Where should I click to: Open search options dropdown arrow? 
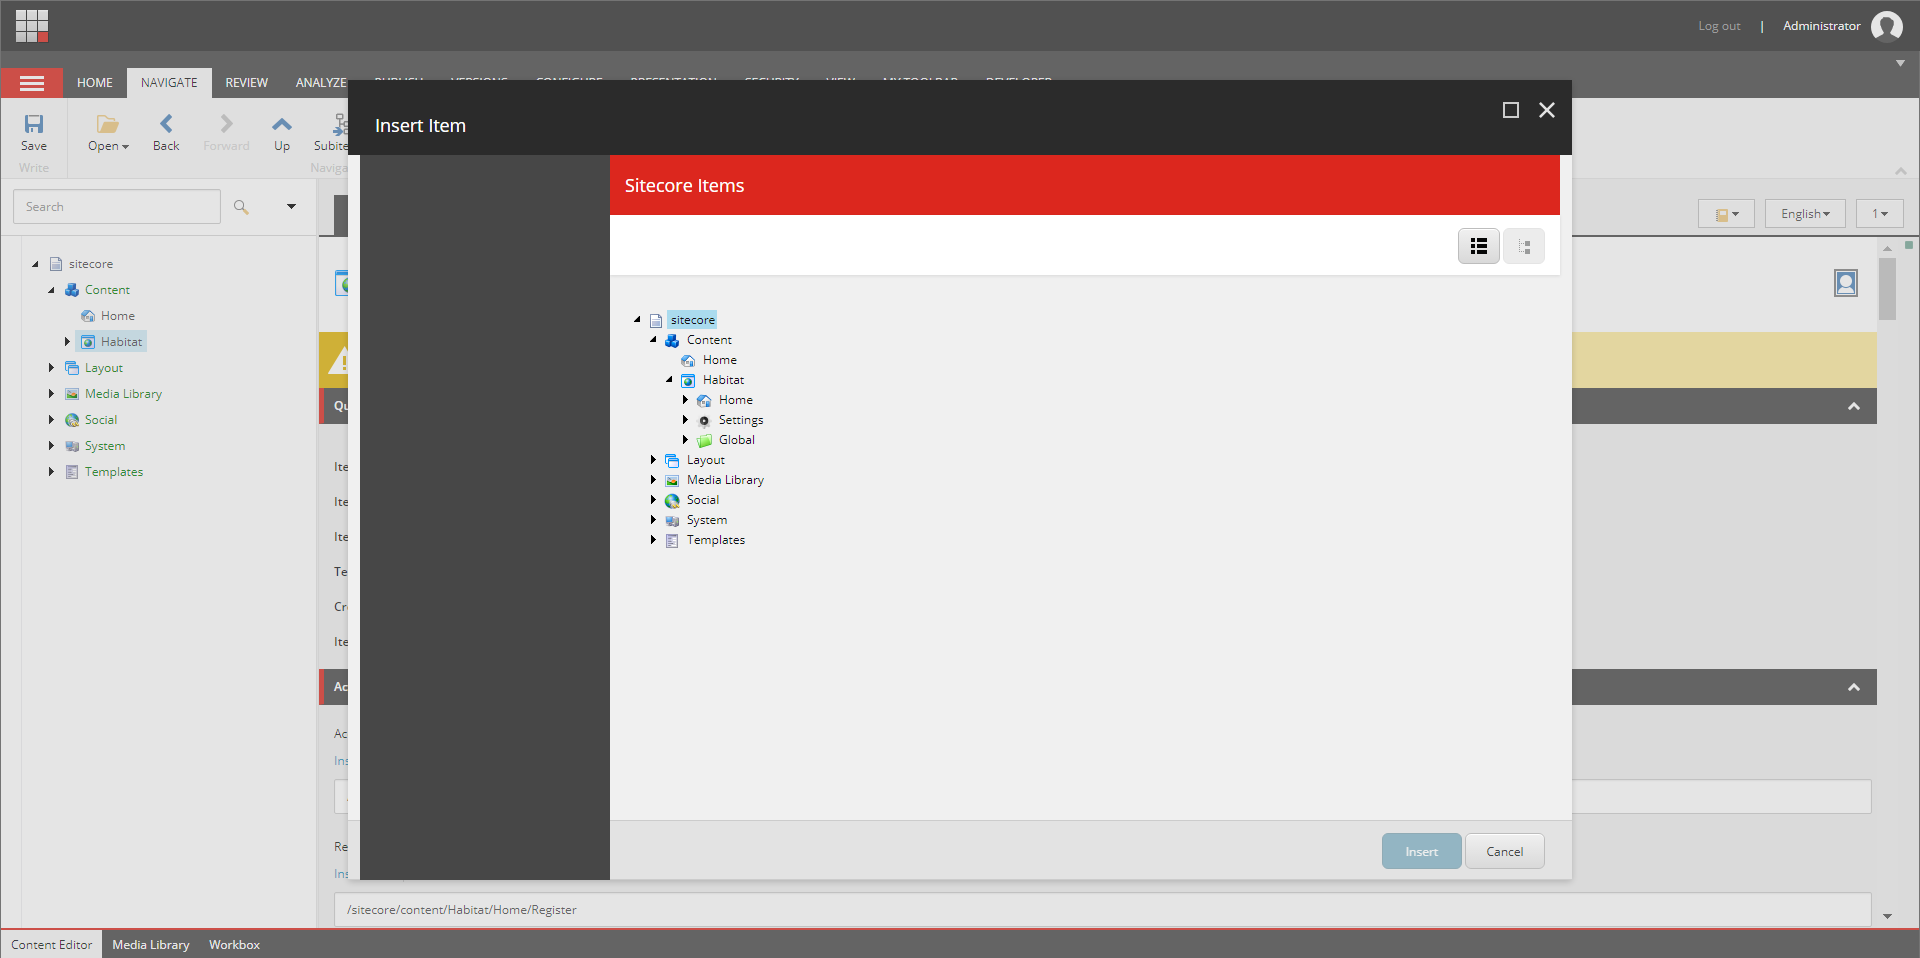point(291,207)
